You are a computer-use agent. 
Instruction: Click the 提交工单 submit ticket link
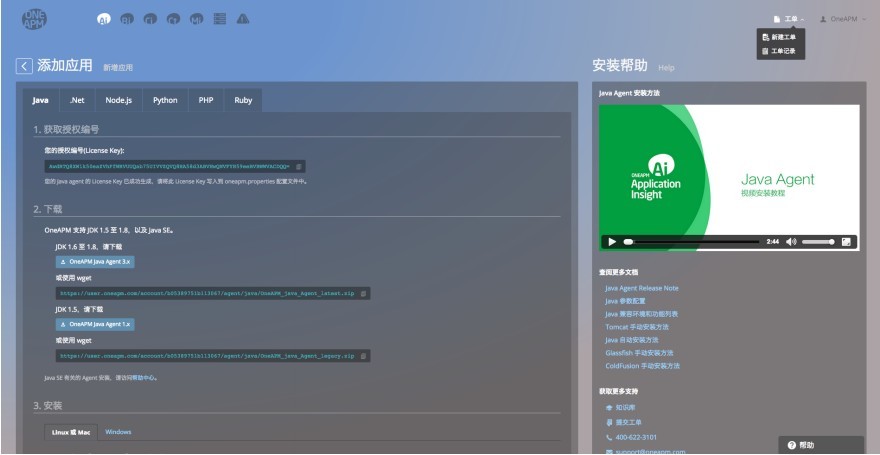point(628,422)
